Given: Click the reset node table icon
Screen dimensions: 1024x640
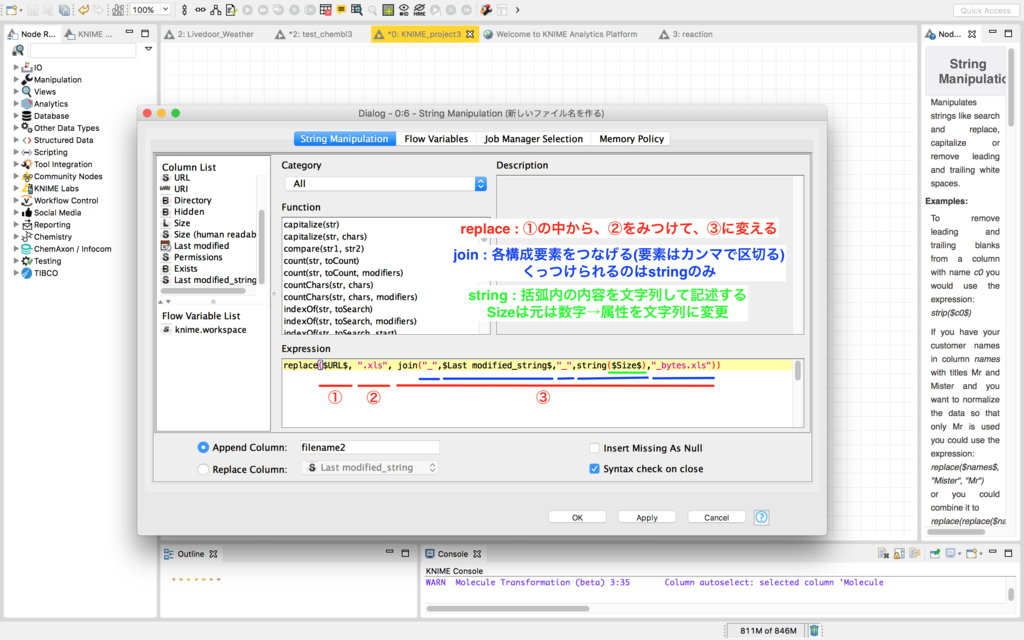Looking at the screenshot, I should tap(325, 10).
